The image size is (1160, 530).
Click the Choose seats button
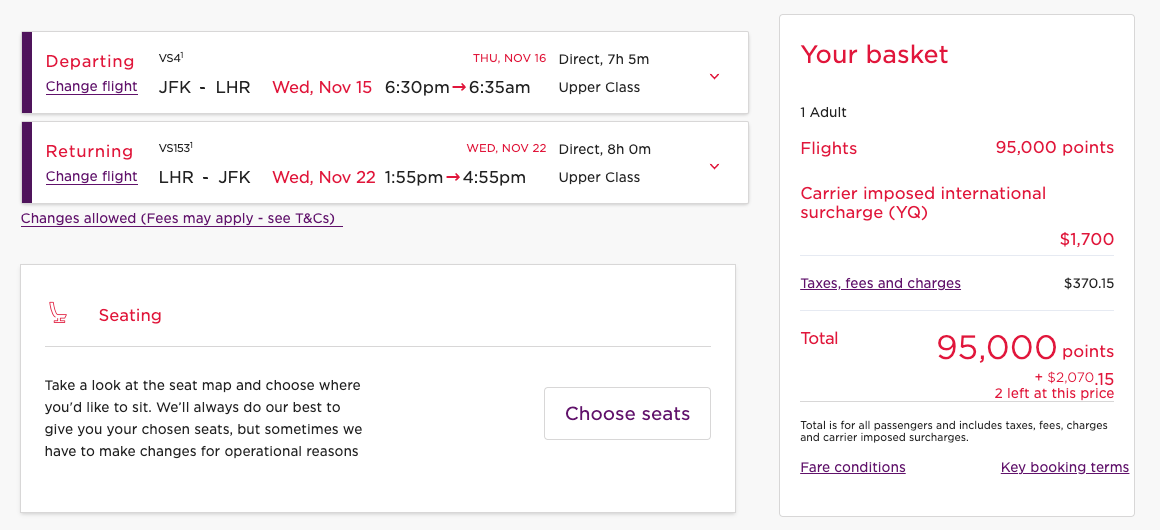click(627, 414)
